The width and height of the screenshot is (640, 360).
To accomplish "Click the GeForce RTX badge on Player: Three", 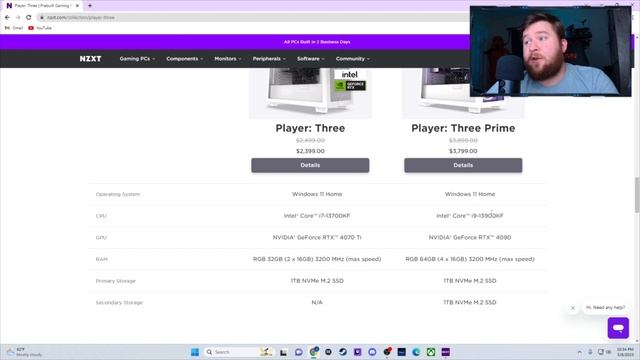I will coord(350,85).
